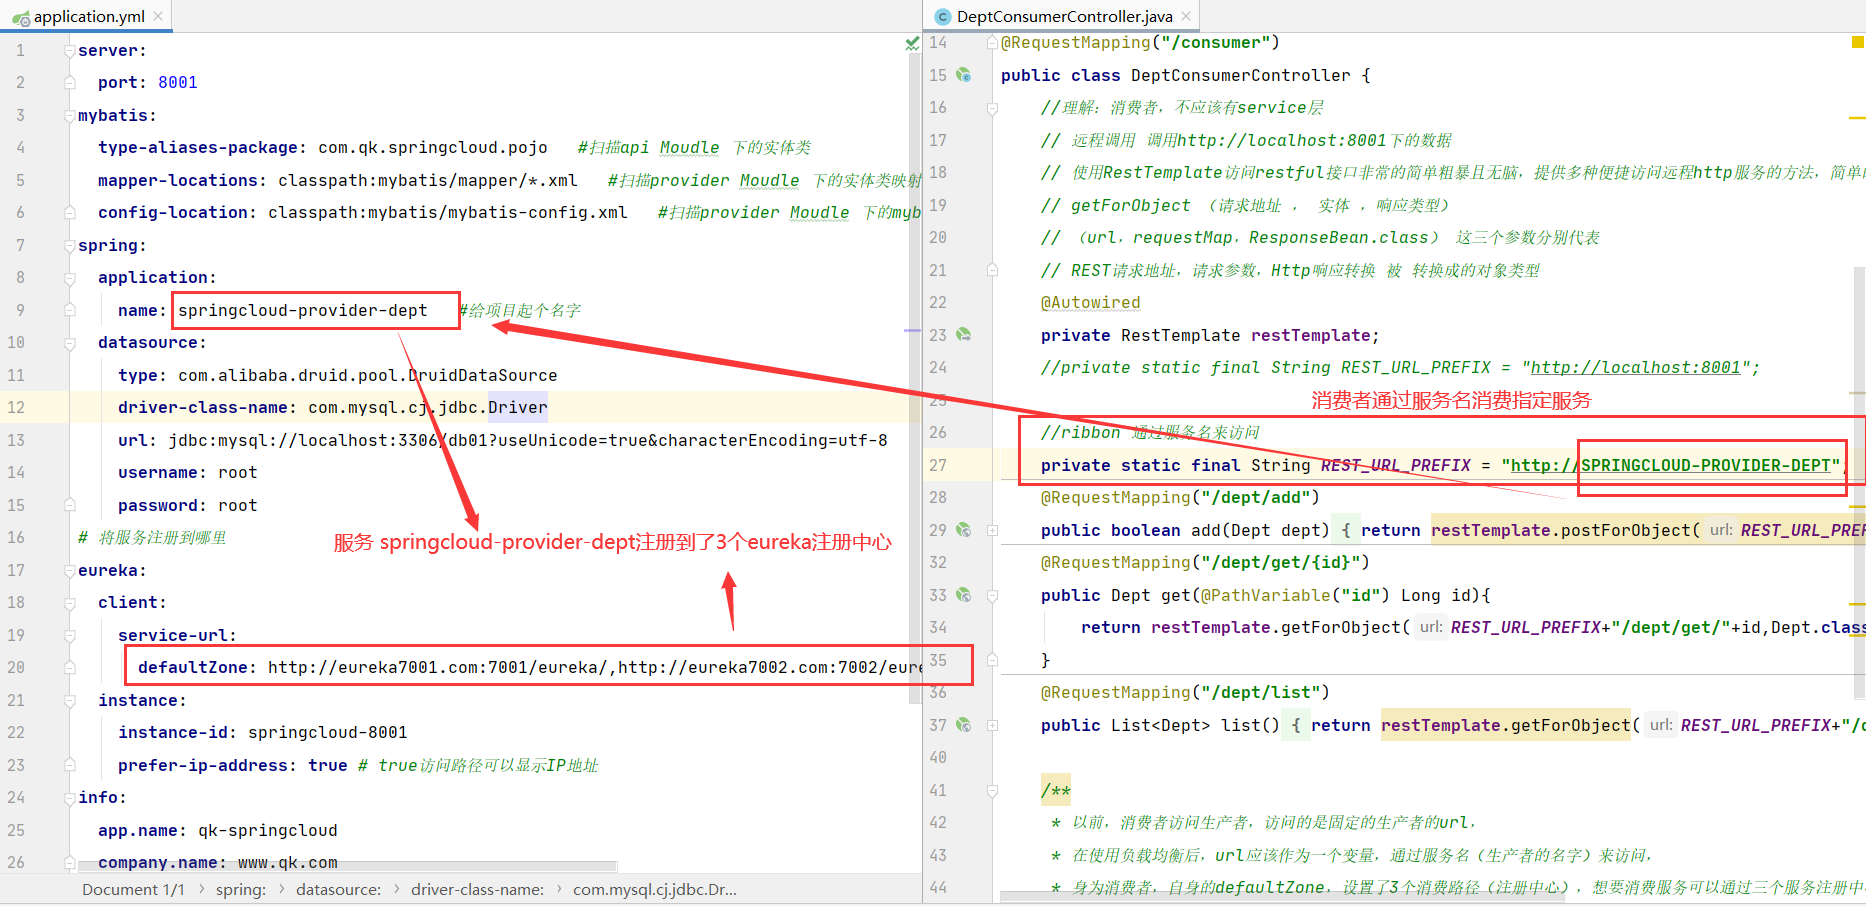Image resolution: width=1866 pixels, height=906 pixels.
Task: Collapse the eureka: block fold marker
Action: tap(70, 570)
